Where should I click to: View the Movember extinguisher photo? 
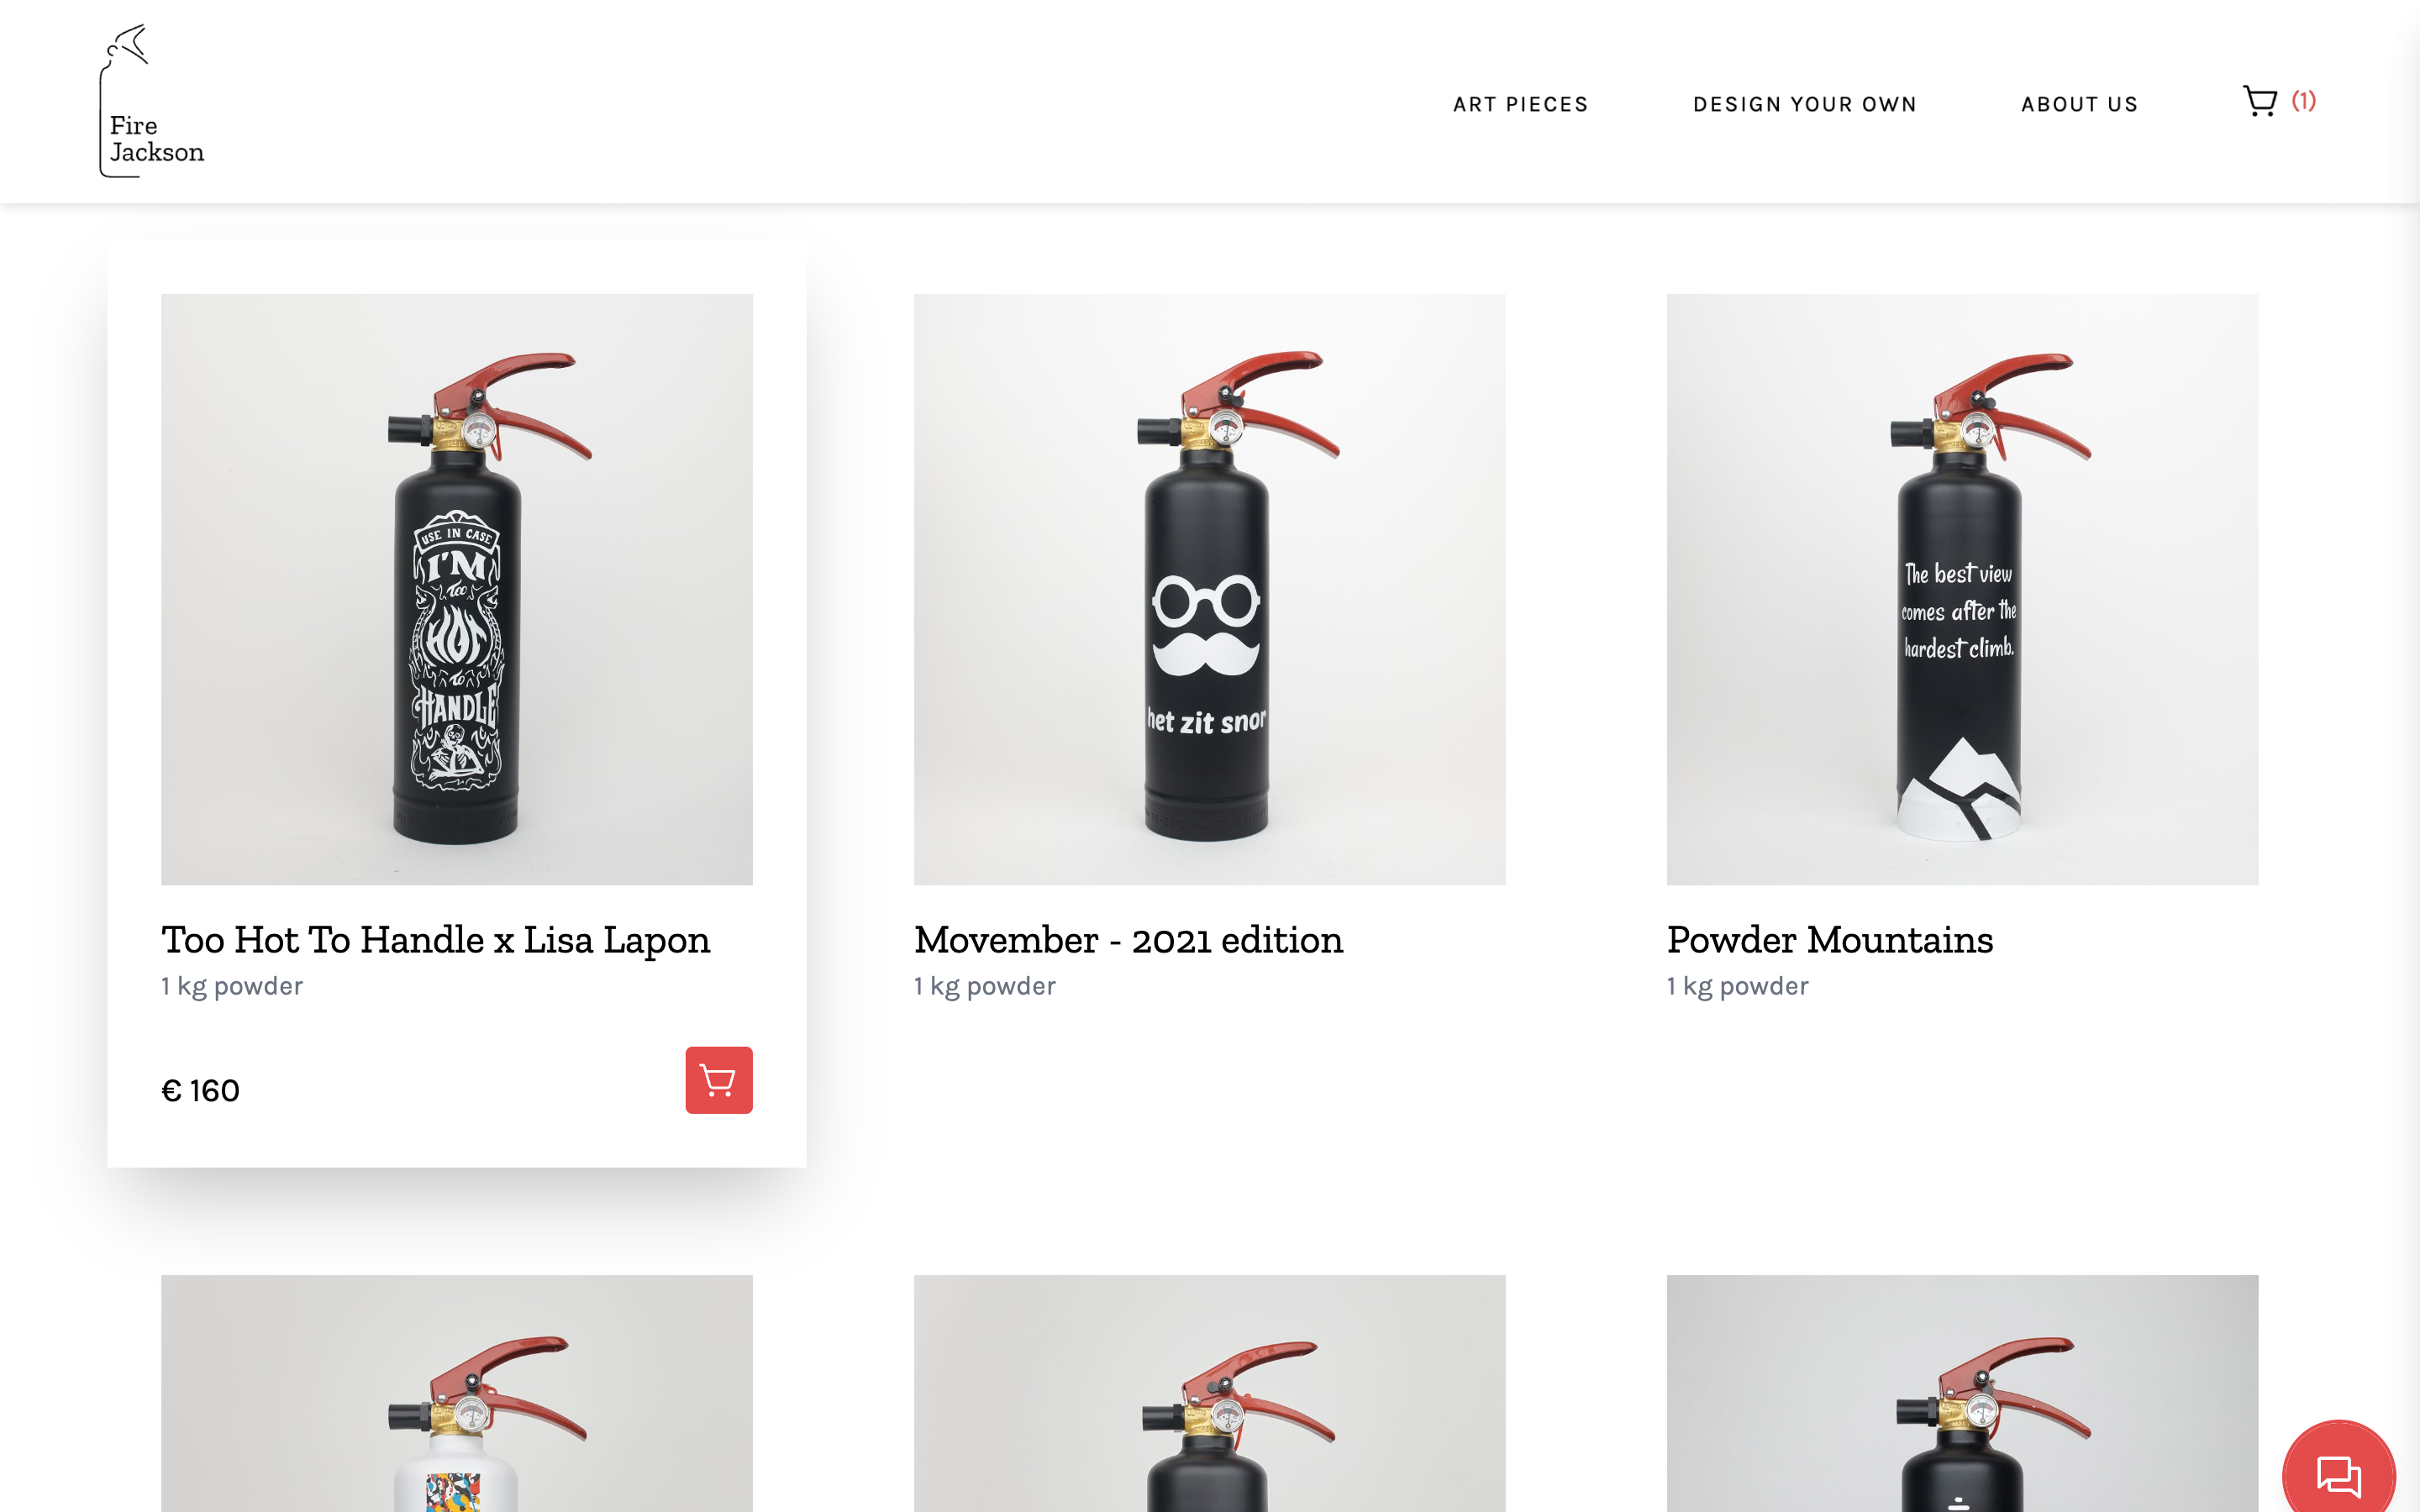tap(1209, 589)
